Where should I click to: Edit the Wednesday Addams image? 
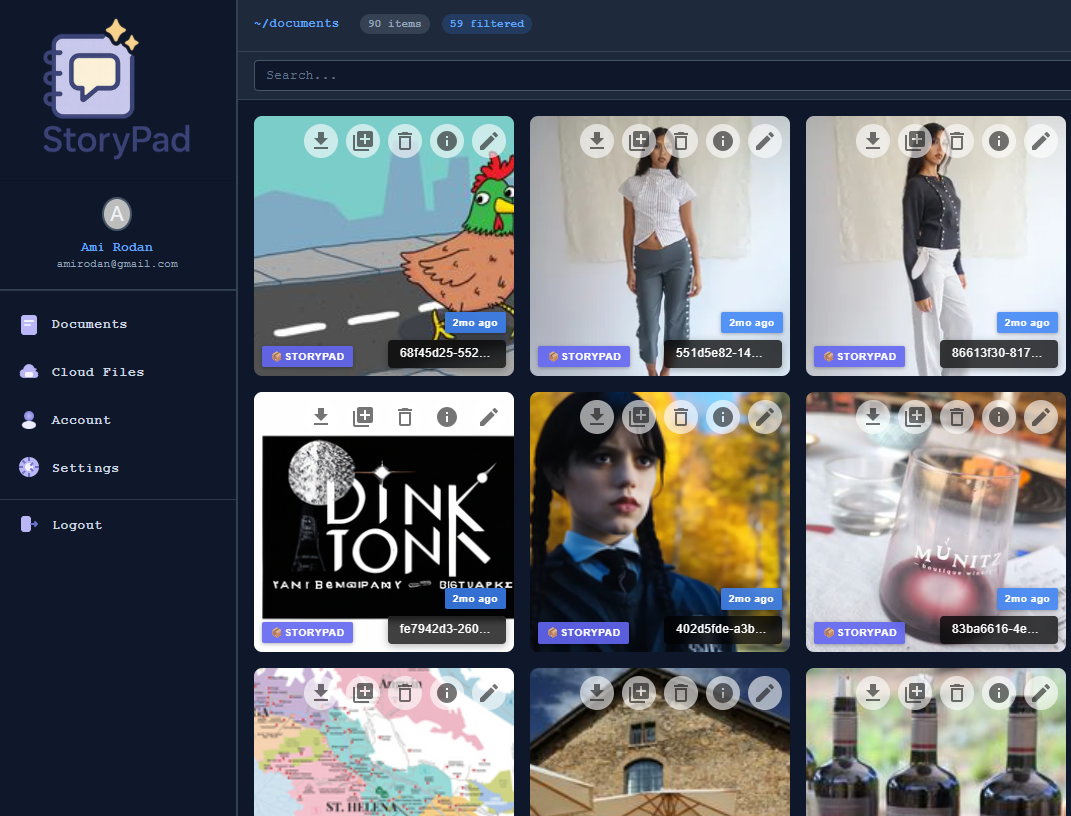tap(765, 417)
